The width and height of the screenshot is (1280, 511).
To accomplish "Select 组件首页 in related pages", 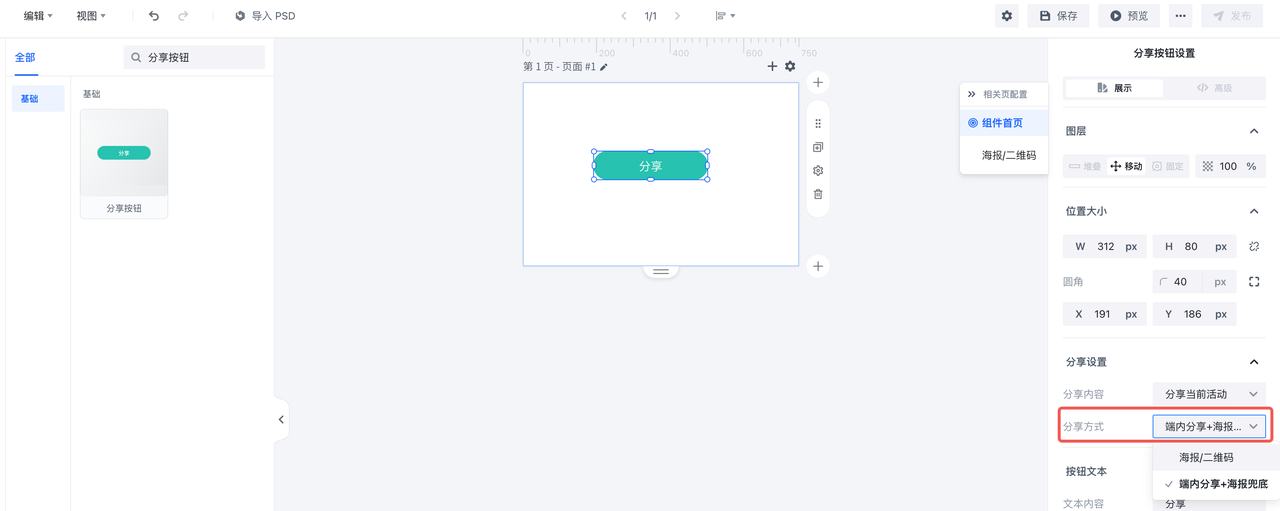I will [x=1004, y=123].
